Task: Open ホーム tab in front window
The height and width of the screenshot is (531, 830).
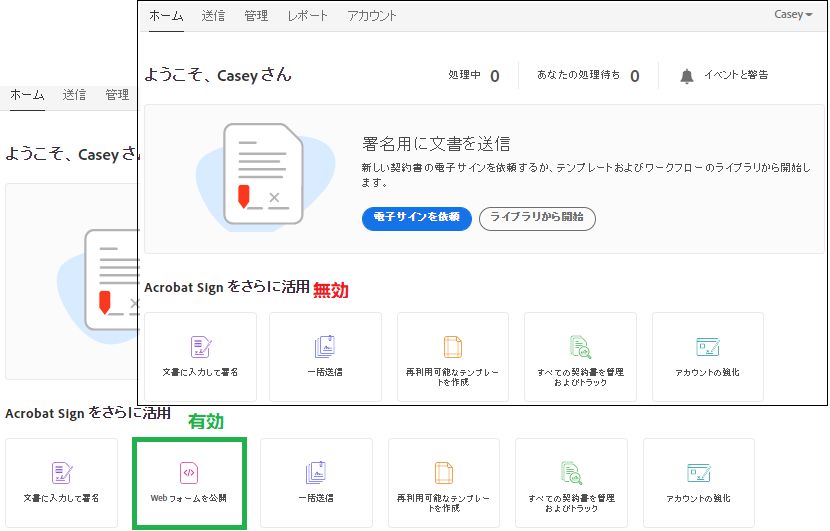Action: (166, 16)
